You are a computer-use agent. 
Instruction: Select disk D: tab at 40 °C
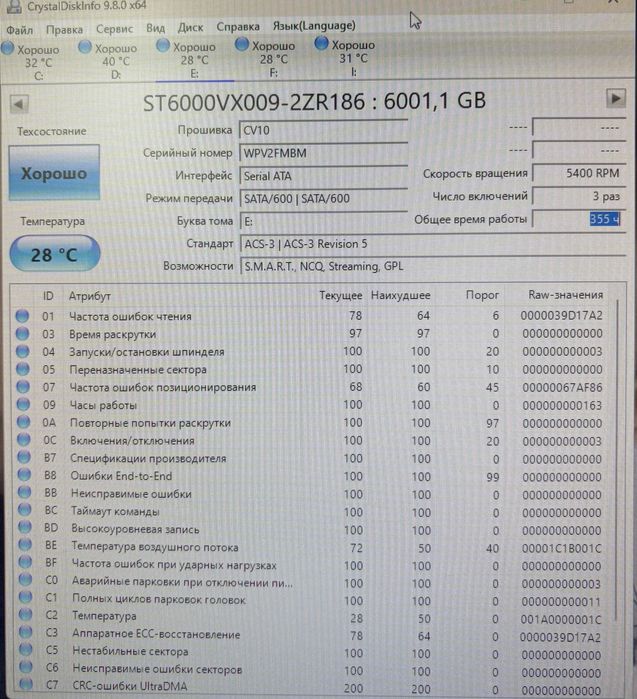(x=108, y=61)
